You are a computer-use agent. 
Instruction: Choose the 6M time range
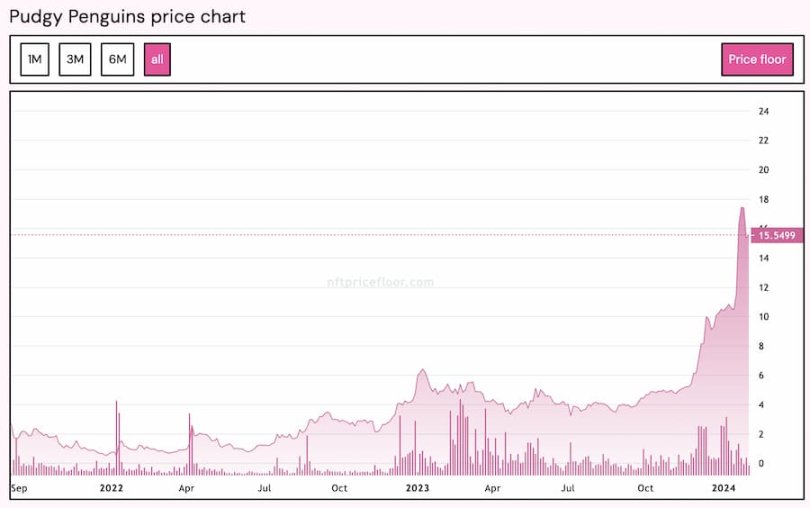(117, 59)
